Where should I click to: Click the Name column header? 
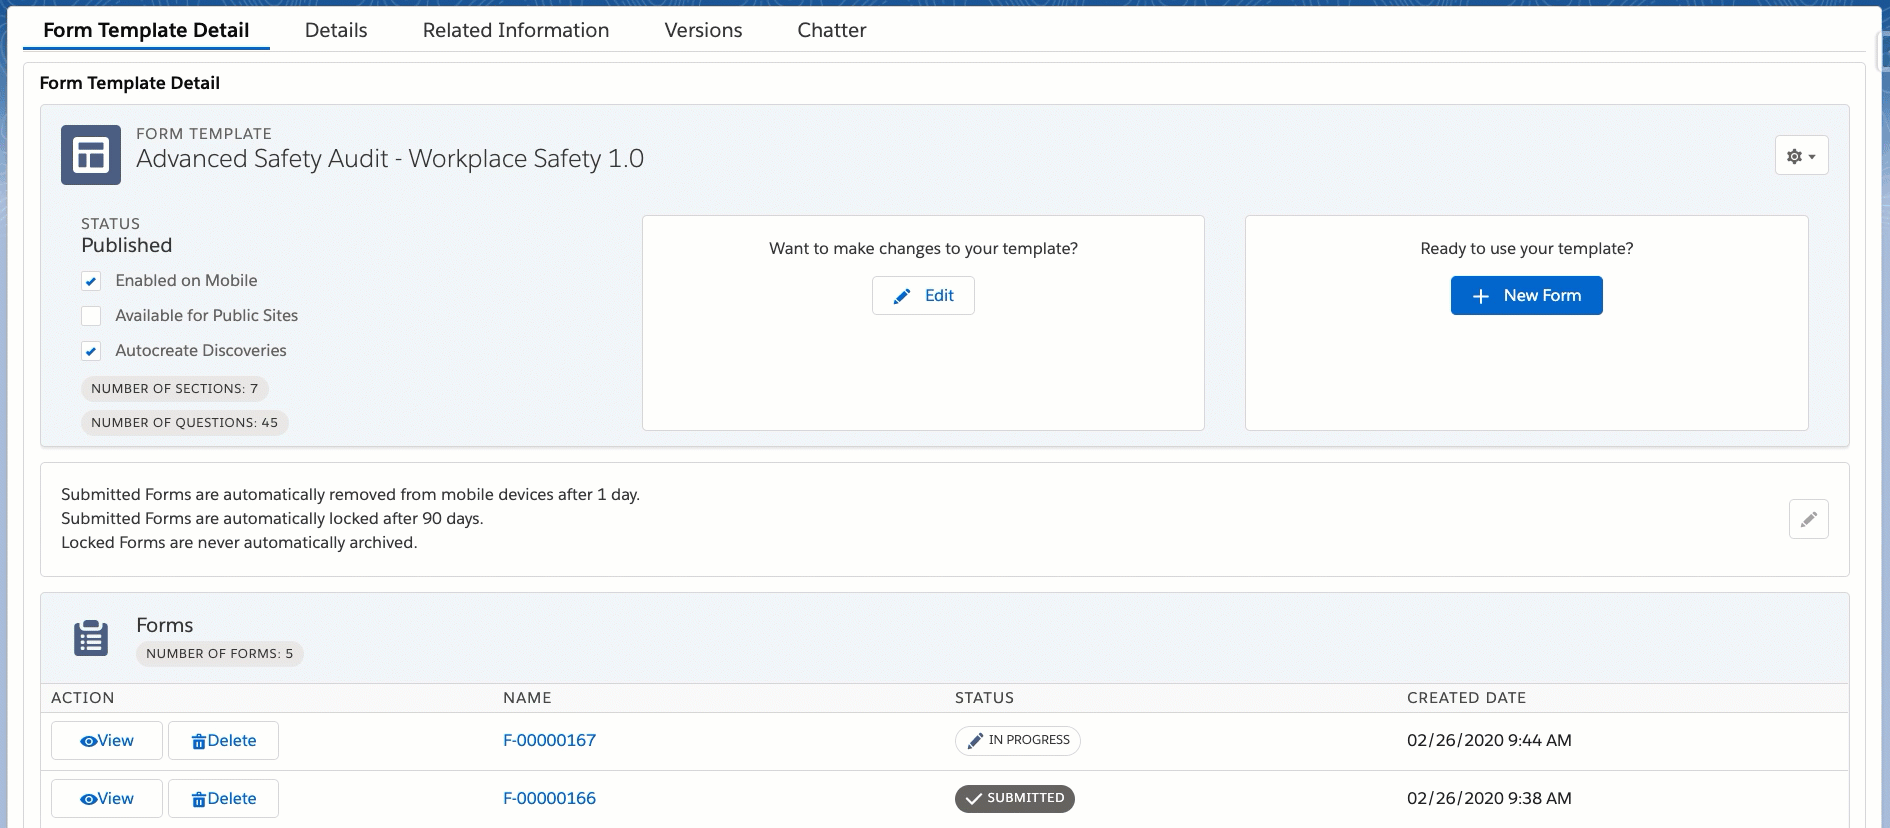(x=527, y=698)
